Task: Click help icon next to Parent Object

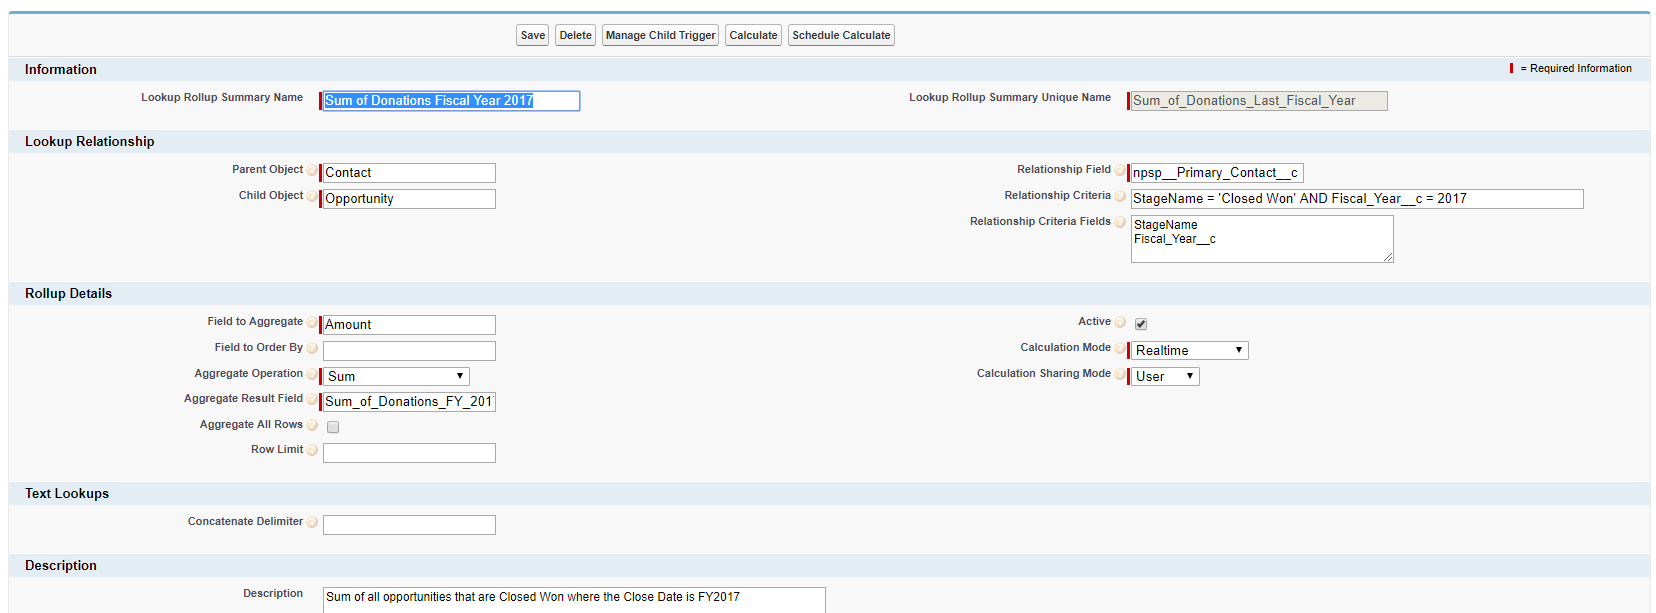Action: coord(312,171)
